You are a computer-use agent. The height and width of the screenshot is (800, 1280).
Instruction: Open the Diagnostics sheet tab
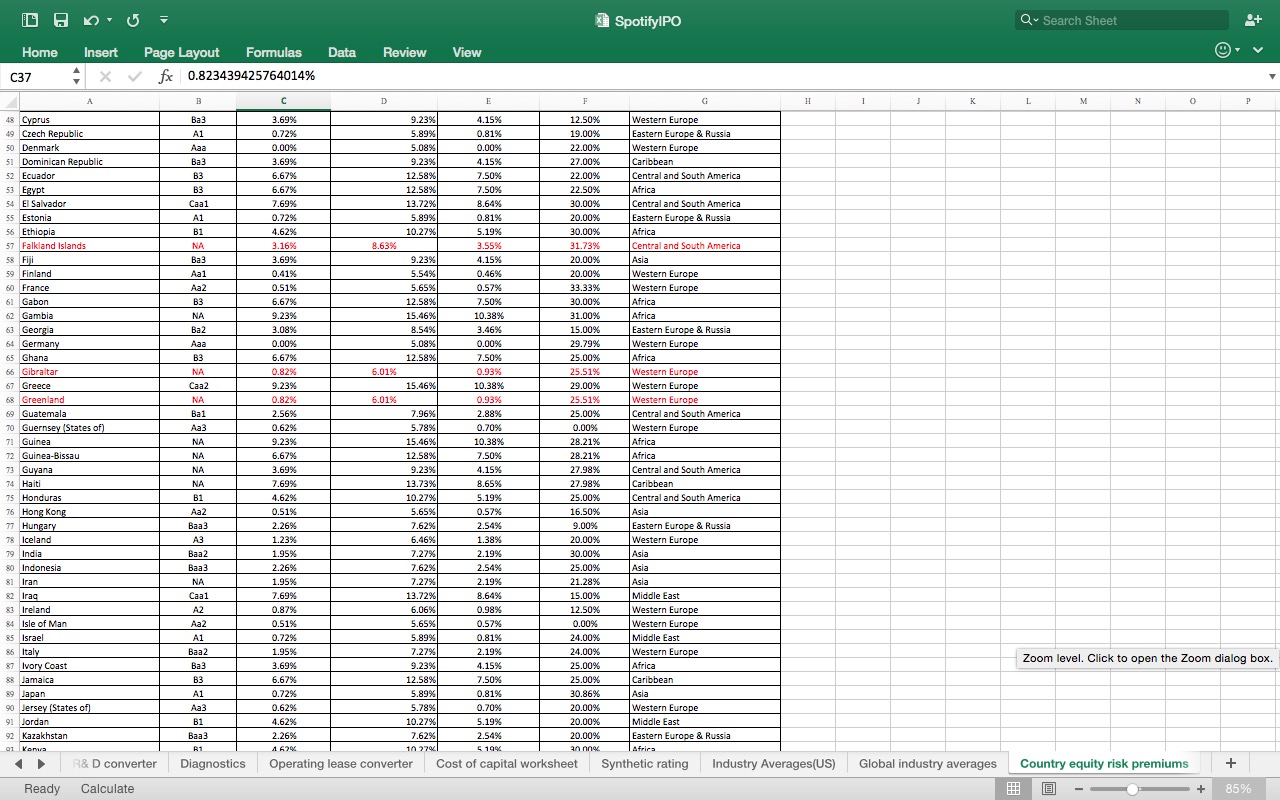click(x=212, y=762)
